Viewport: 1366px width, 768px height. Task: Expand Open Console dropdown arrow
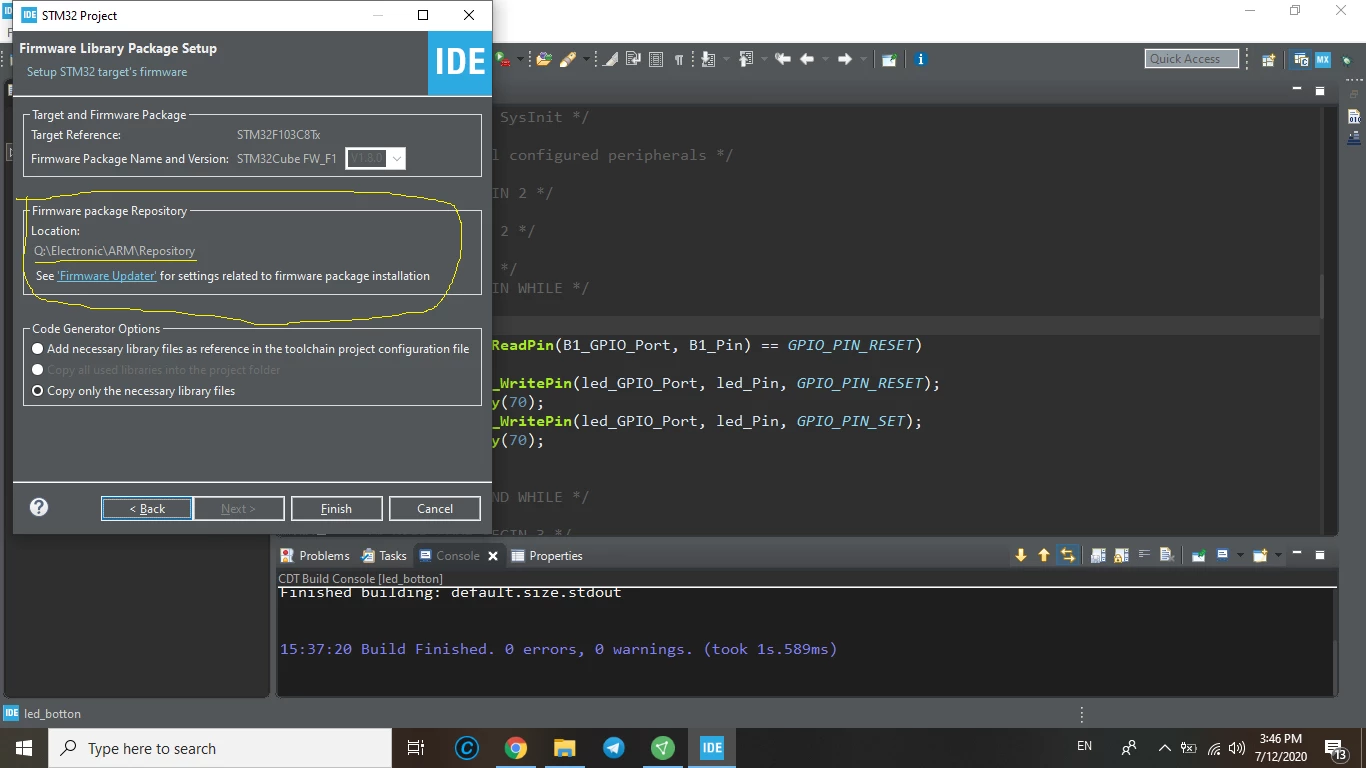(x=1278, y=555)
